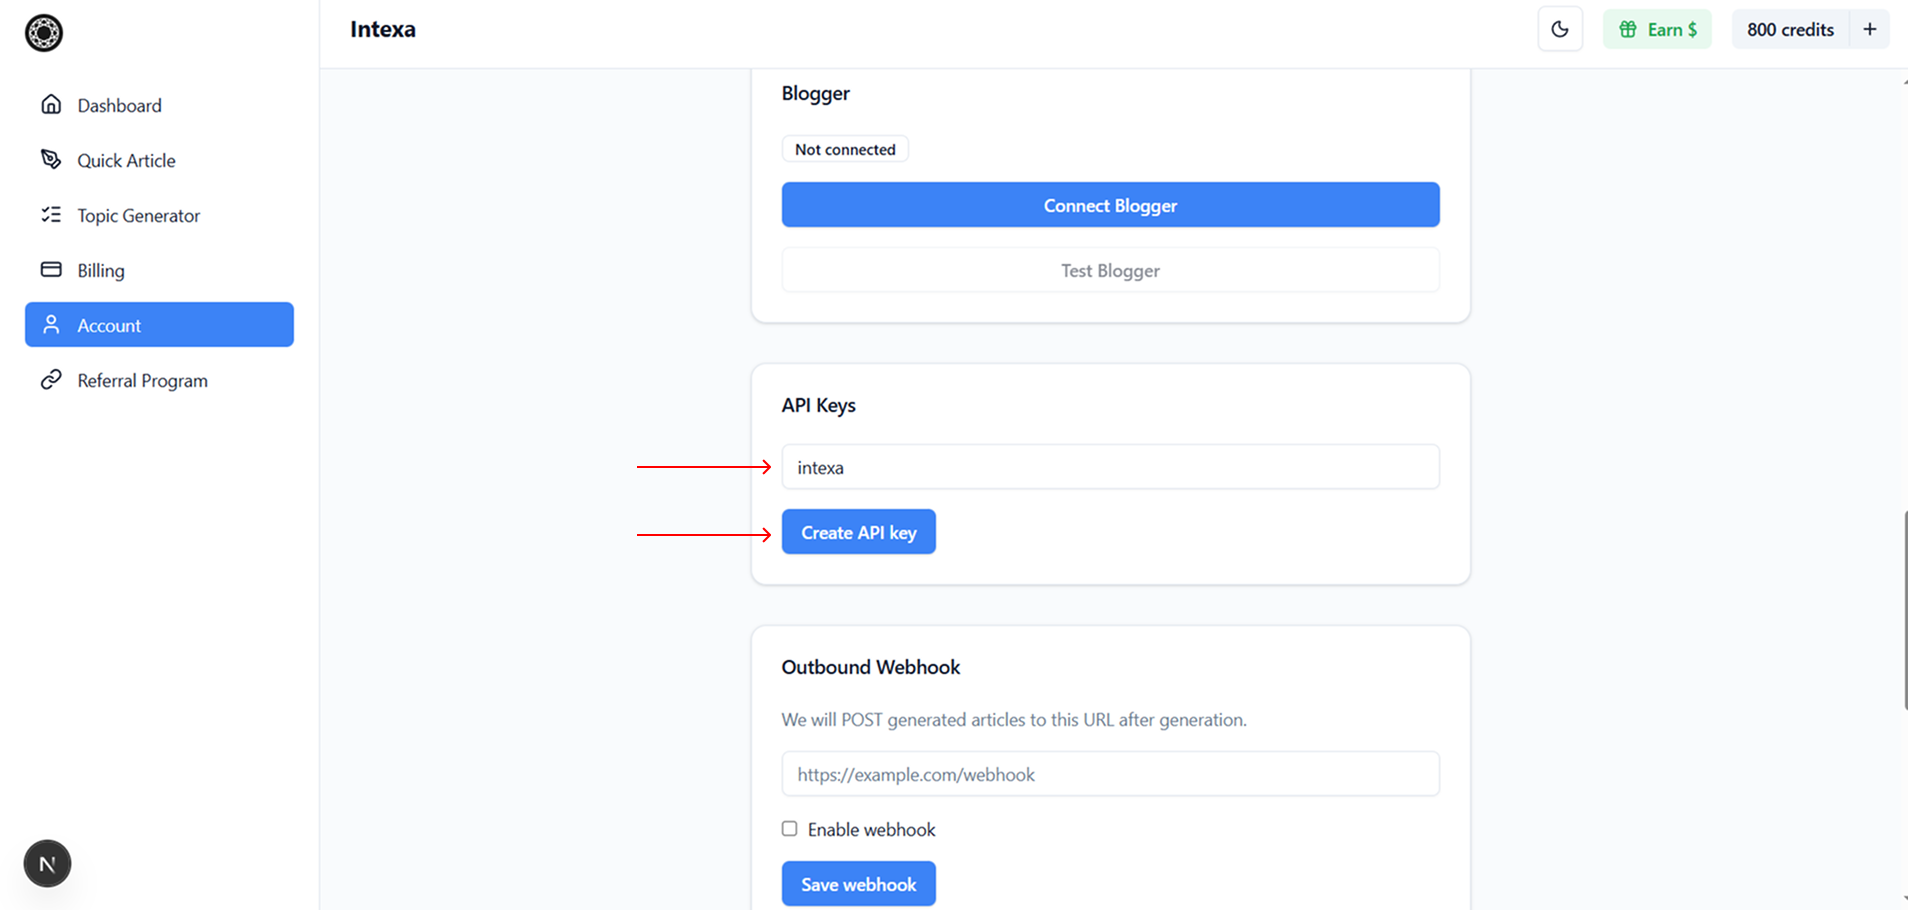
Task: Click the 800 credits balance
Action: [1790, 29]
